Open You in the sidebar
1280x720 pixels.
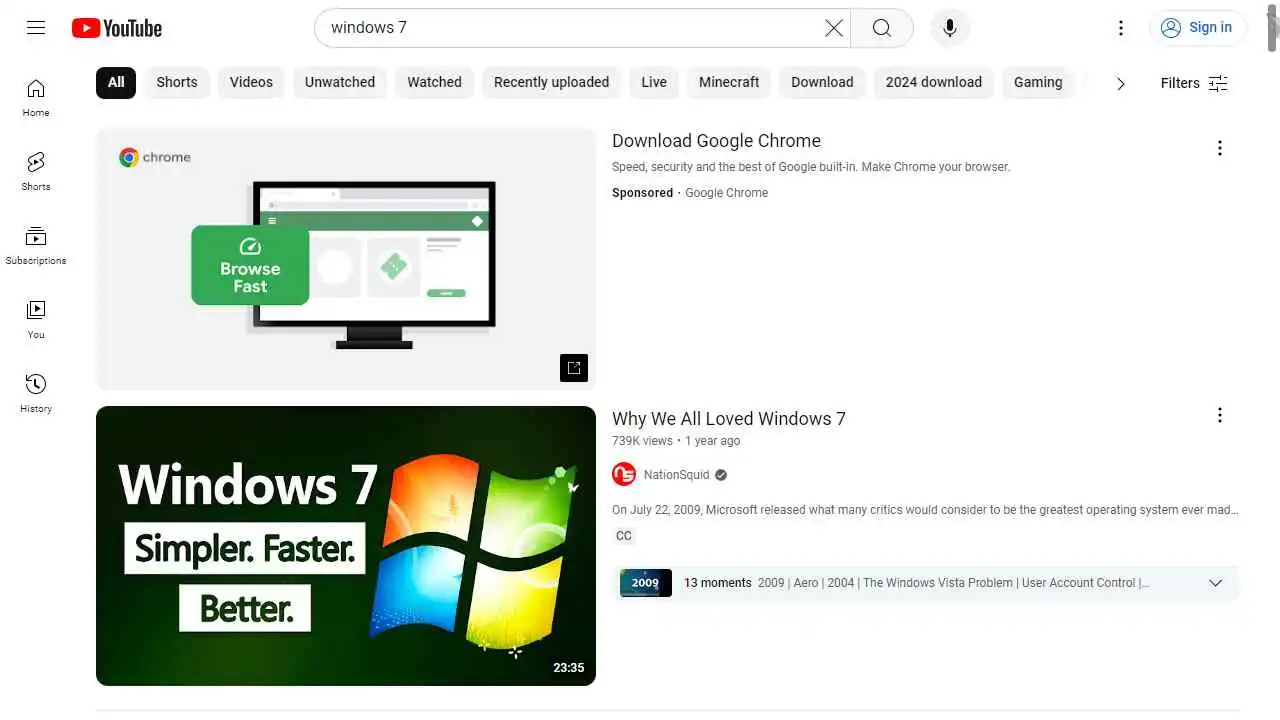[36, 320]
